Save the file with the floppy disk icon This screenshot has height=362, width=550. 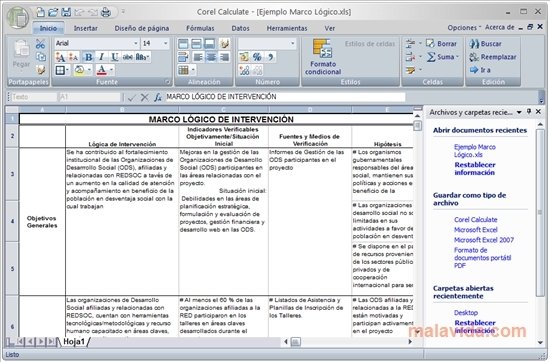66,12
